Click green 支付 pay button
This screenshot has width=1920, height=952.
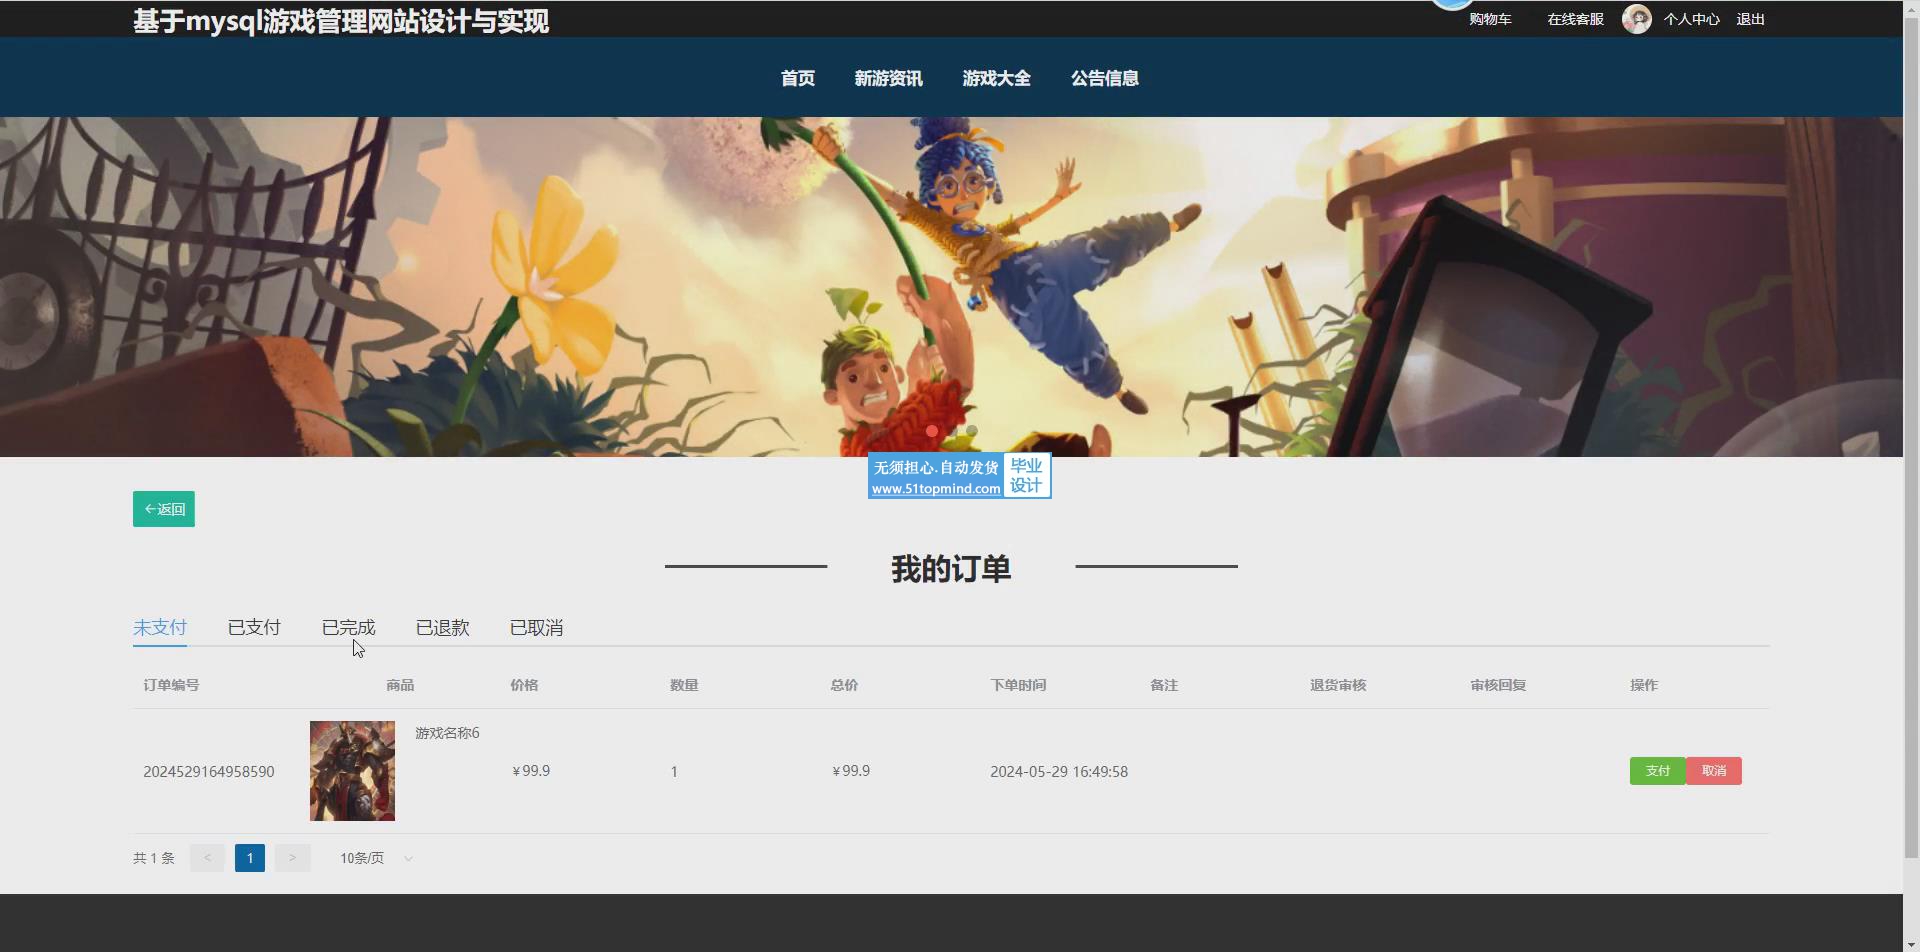point(1658,771)
